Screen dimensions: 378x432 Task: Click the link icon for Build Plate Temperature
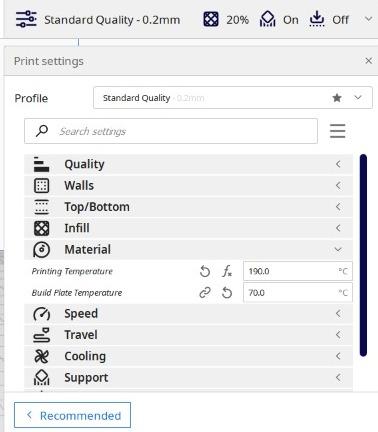pos(205,293)
